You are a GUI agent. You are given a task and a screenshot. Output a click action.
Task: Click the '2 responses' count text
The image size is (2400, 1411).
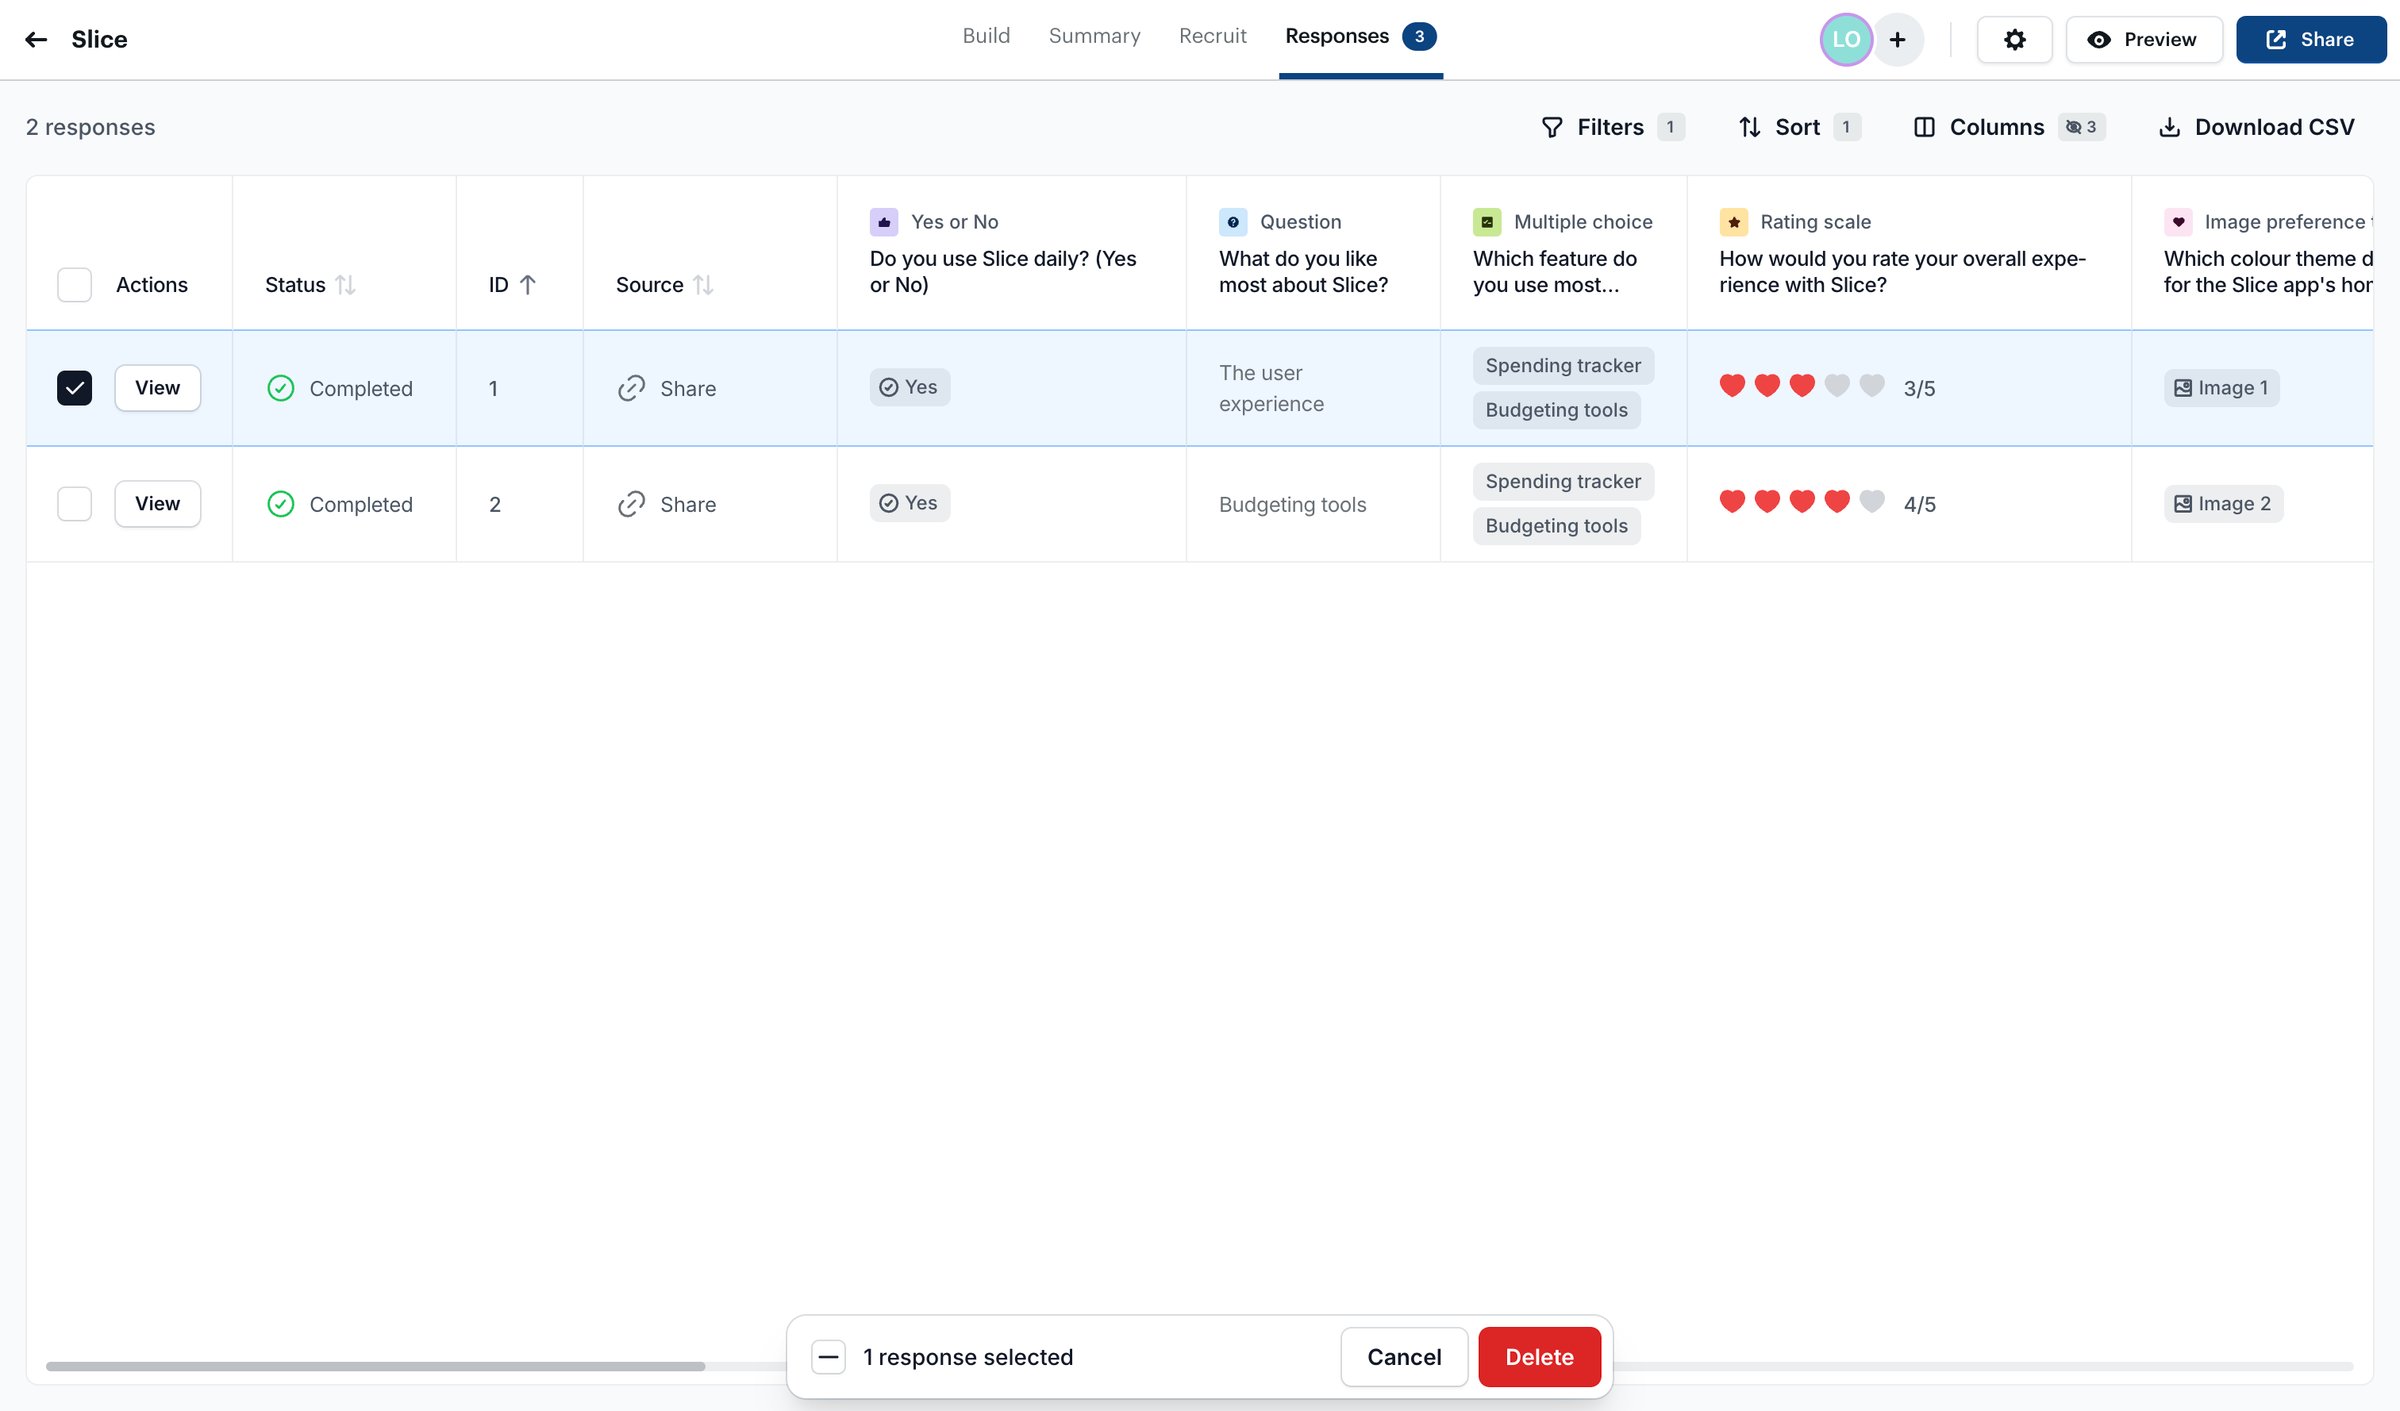tap(90, 127)
